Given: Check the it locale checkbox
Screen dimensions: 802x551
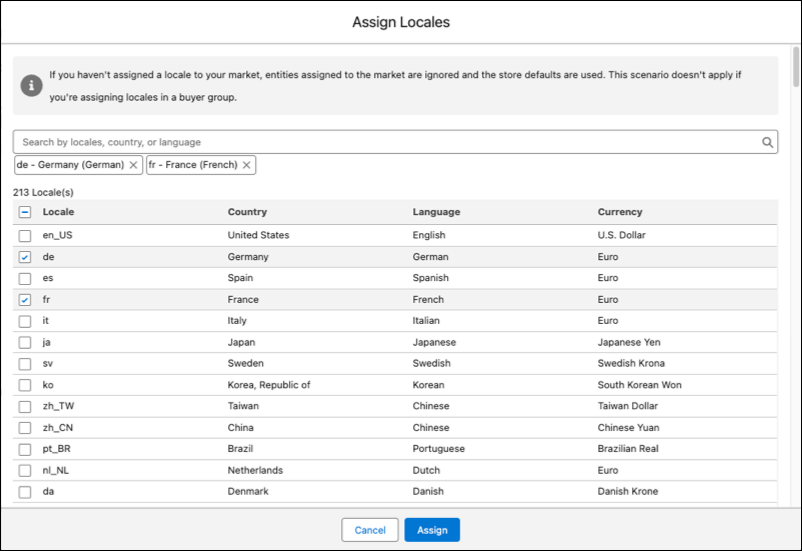Looking at the screenshot, I should [x=25, y=321].
